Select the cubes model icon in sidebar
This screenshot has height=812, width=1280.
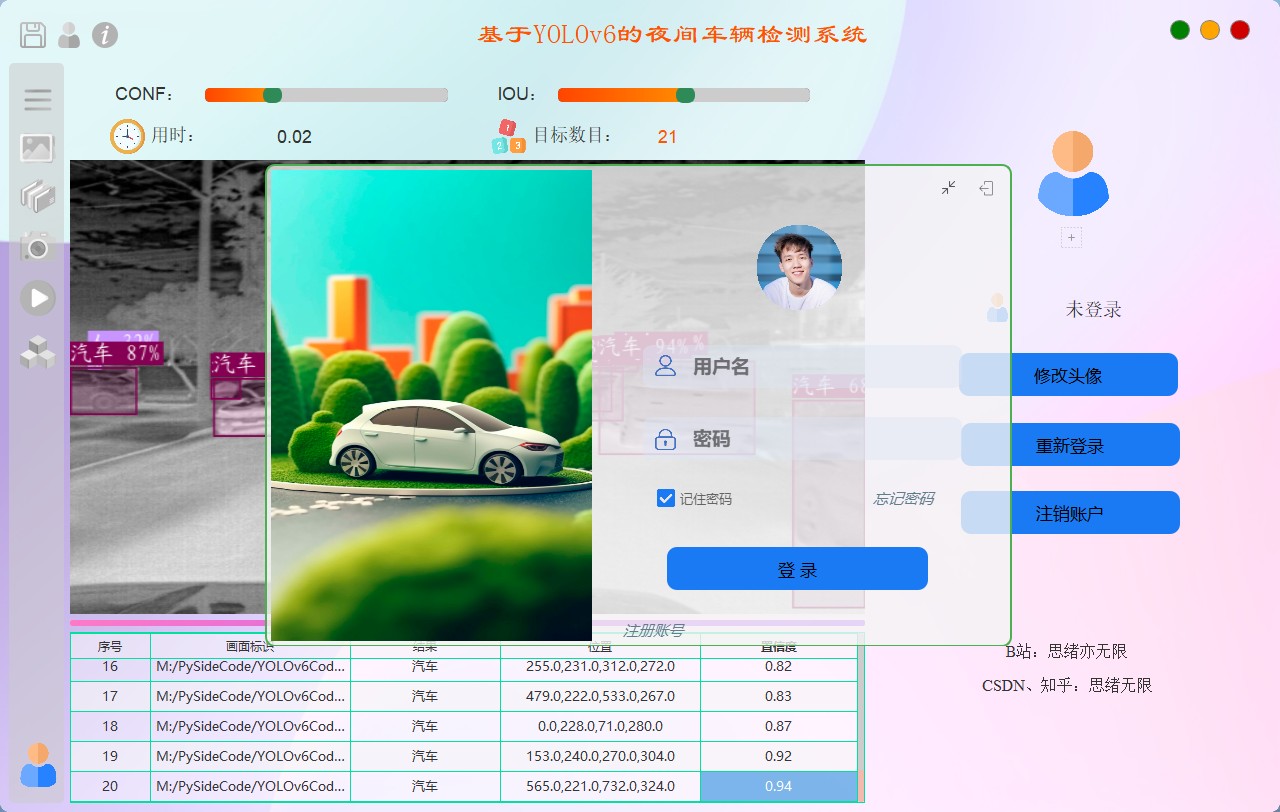38,351
